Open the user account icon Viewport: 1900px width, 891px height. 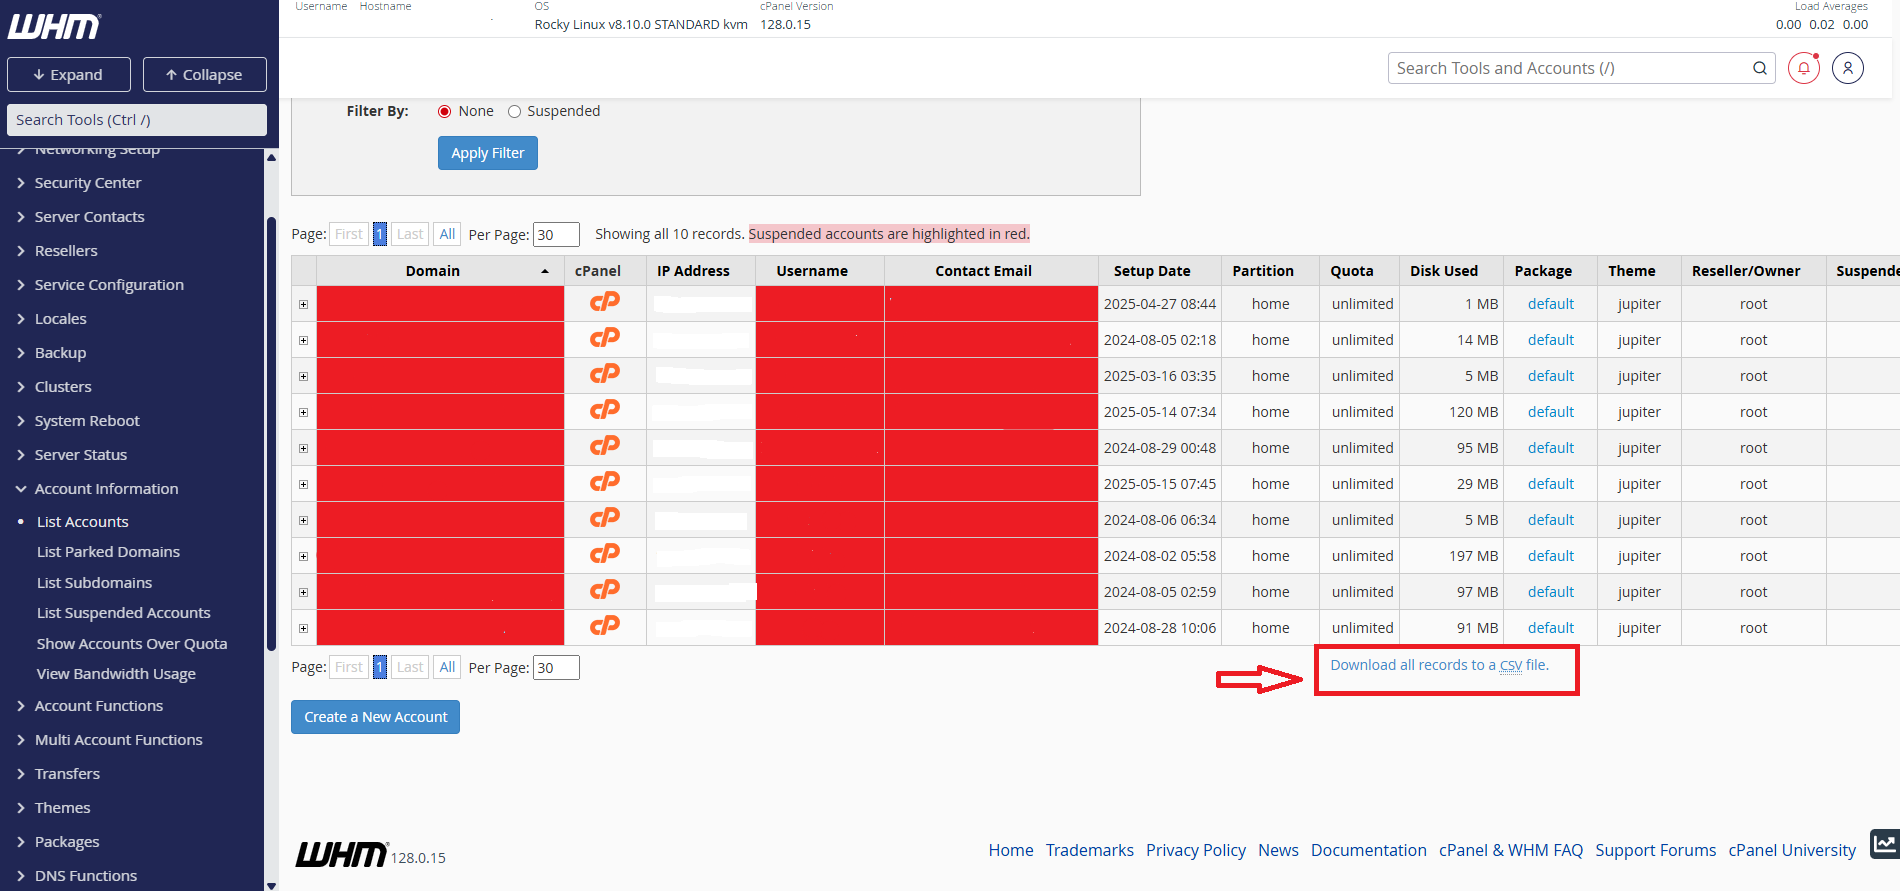point(1848,68)
